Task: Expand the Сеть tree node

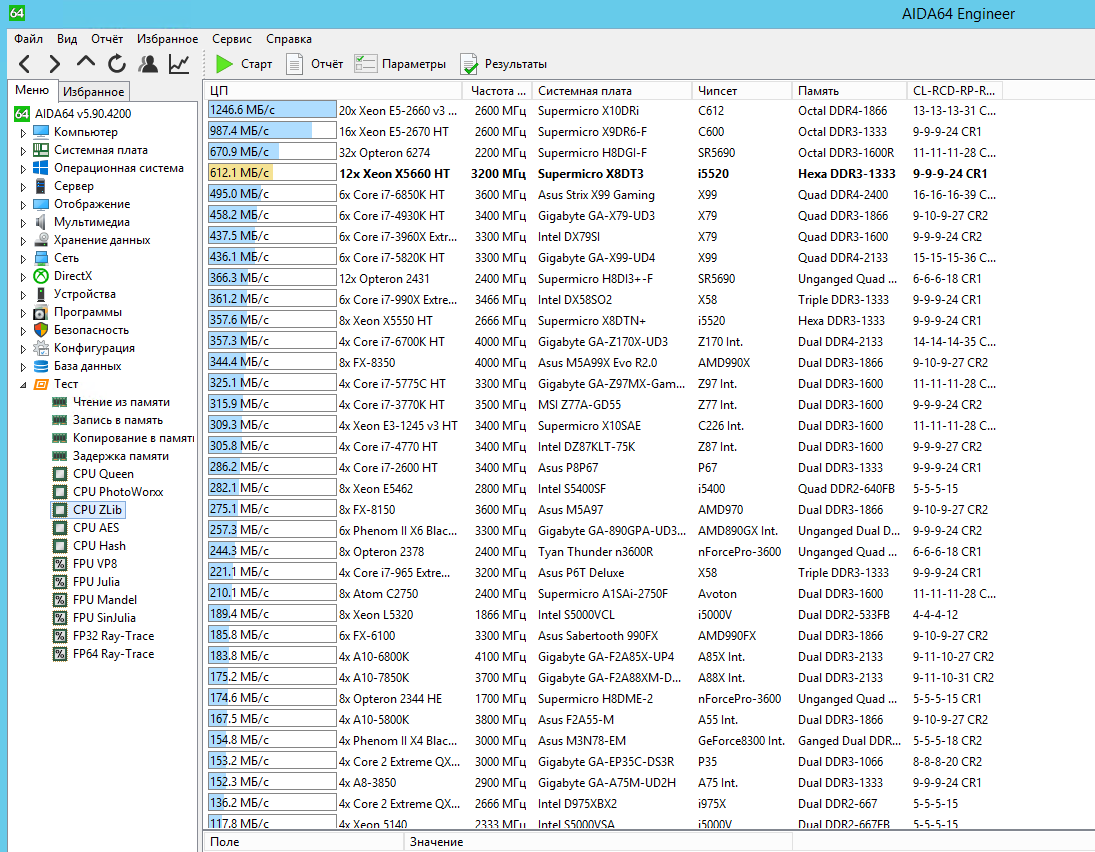Action: (x=23, y=259)
